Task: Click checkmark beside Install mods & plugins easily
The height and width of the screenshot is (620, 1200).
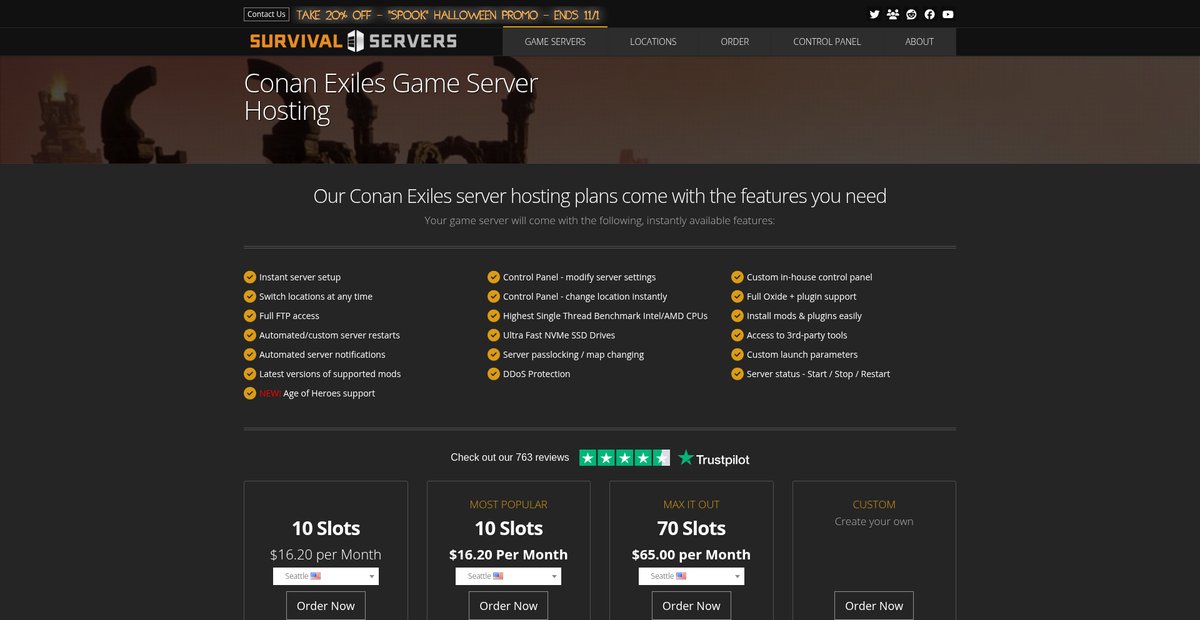Action: tap(738, 316)
